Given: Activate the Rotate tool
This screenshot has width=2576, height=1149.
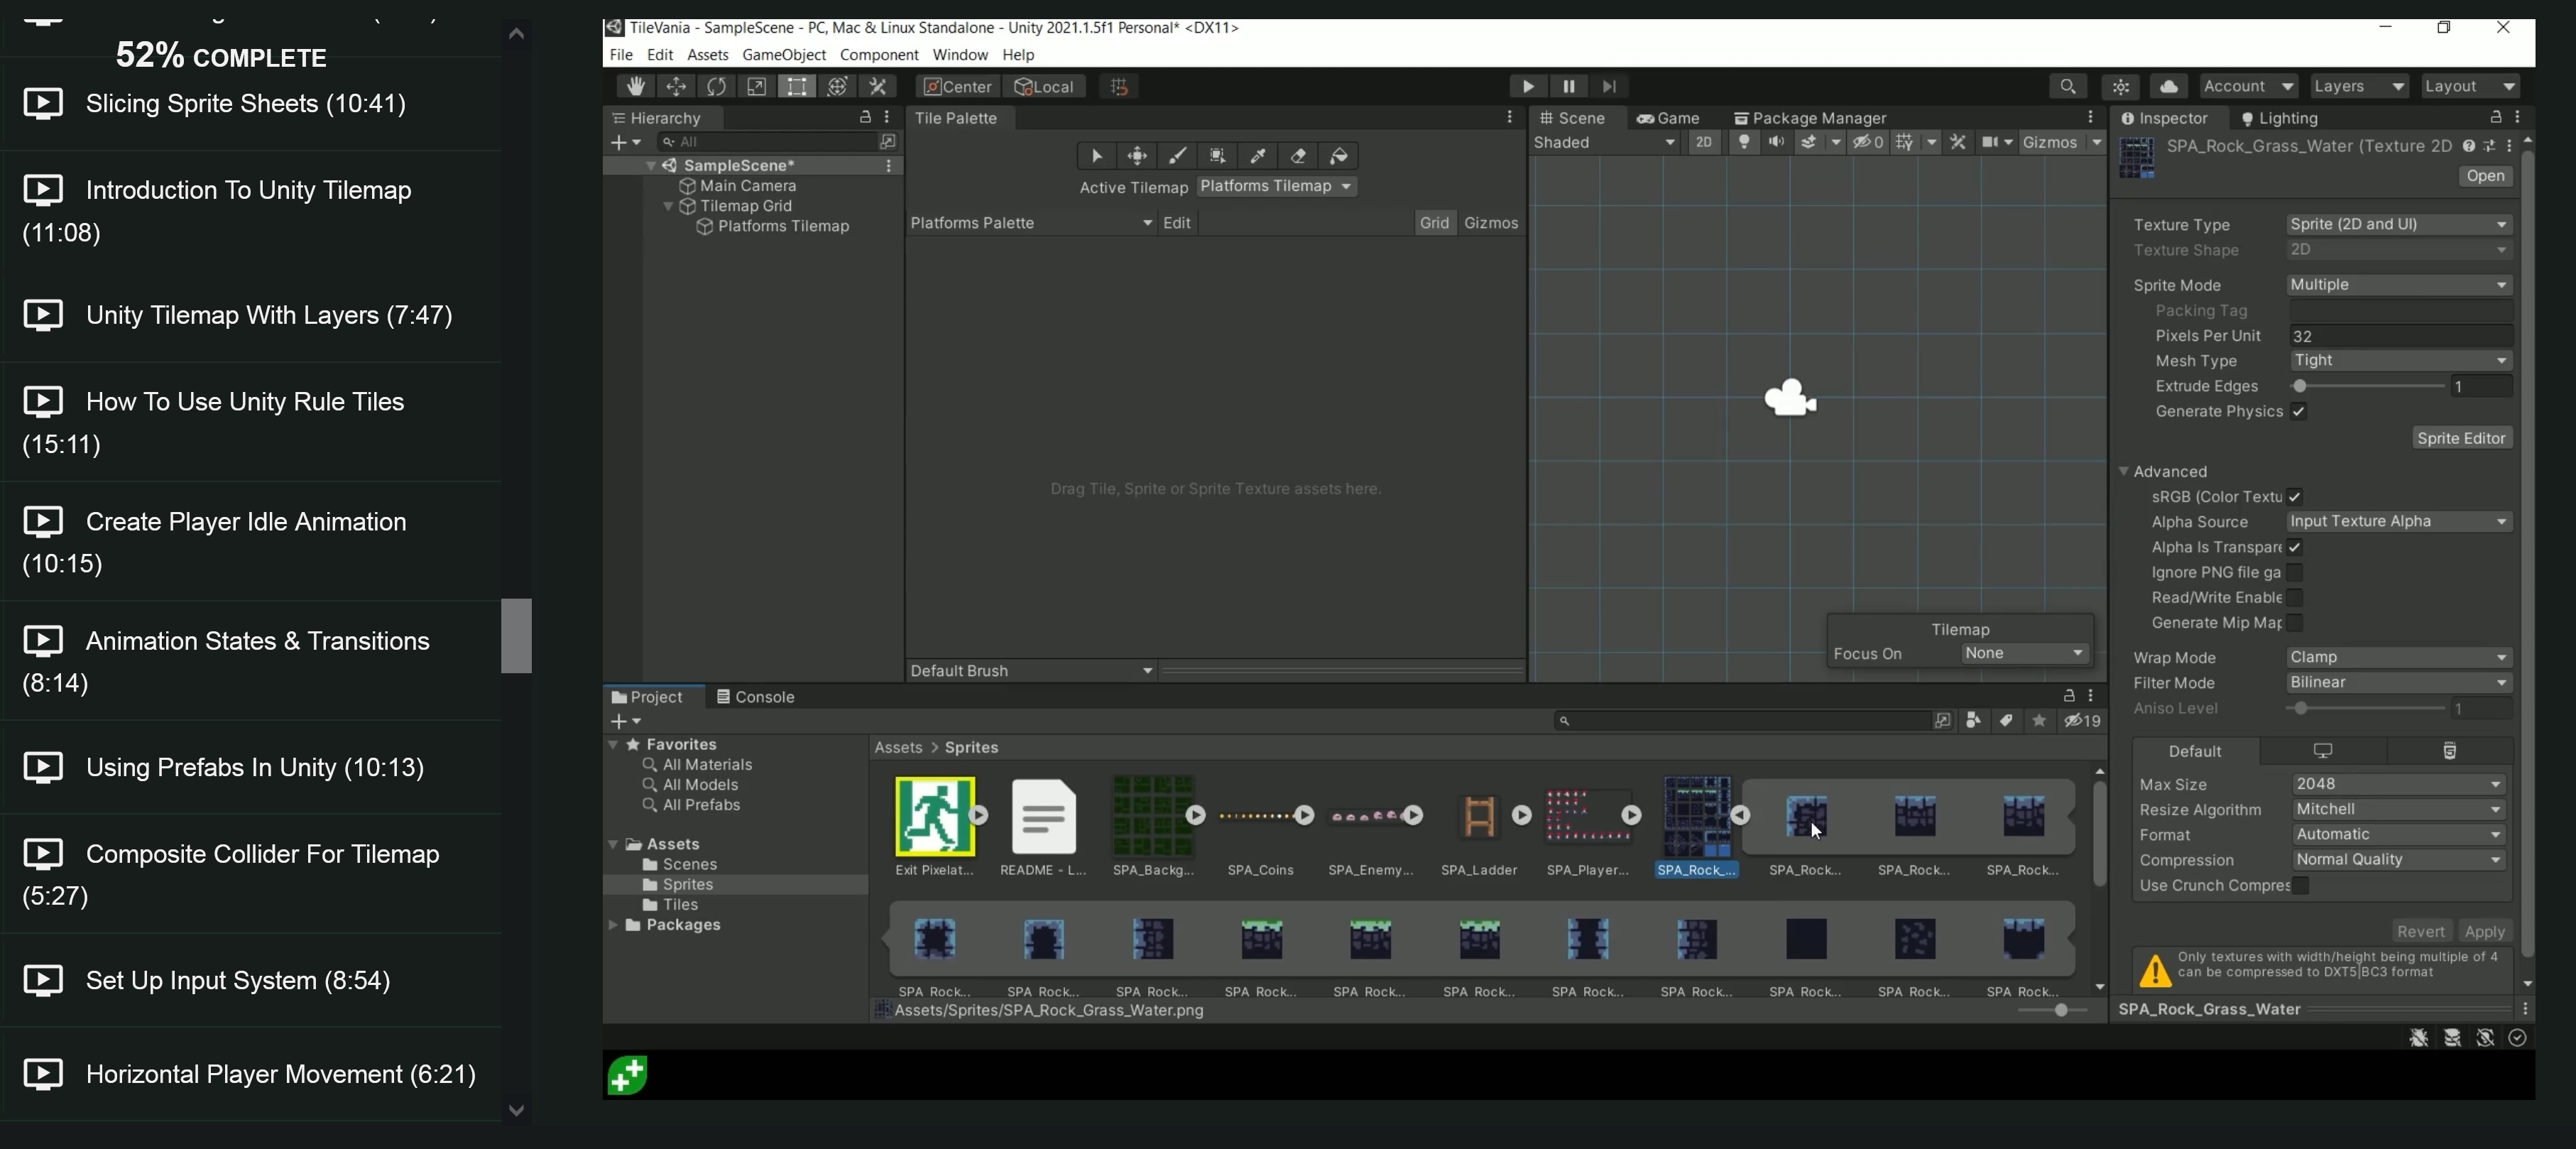Looking at the screenshot, I should tap(716, 86).
